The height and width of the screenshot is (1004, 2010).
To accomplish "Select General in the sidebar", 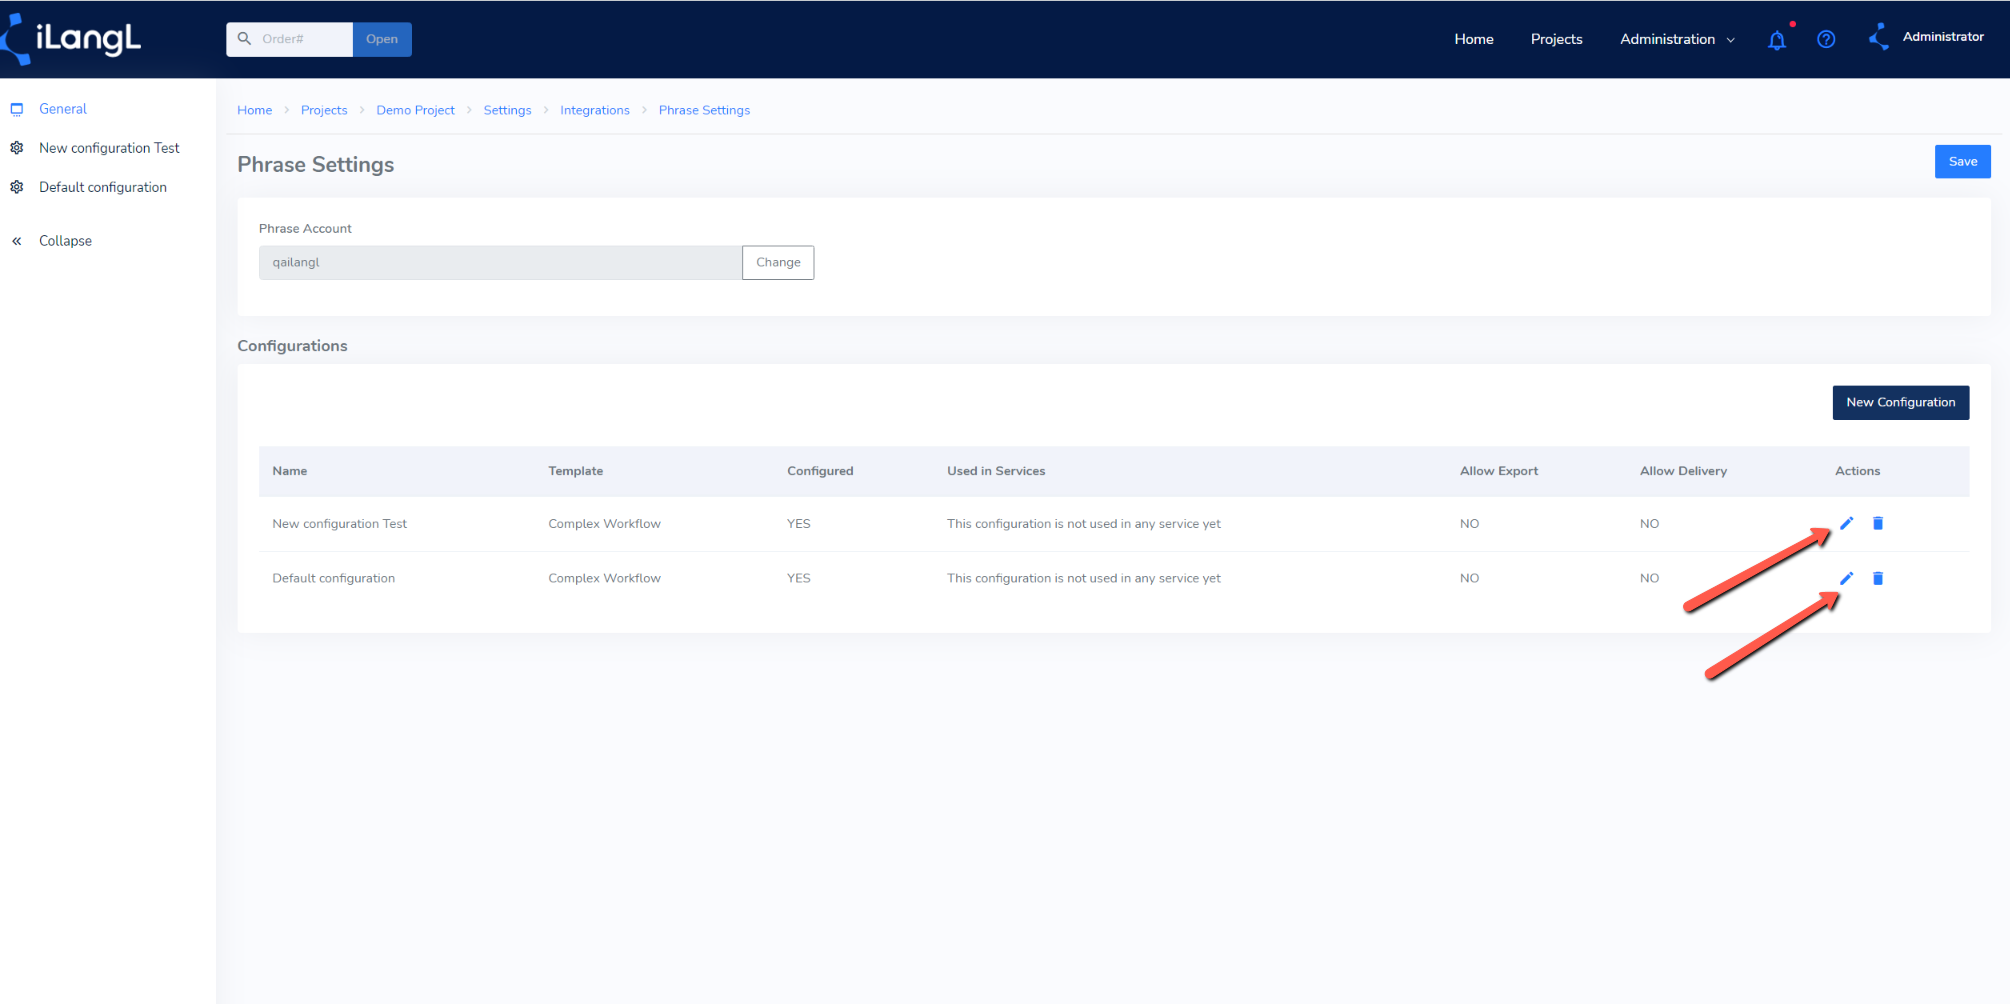I will 63,109.
